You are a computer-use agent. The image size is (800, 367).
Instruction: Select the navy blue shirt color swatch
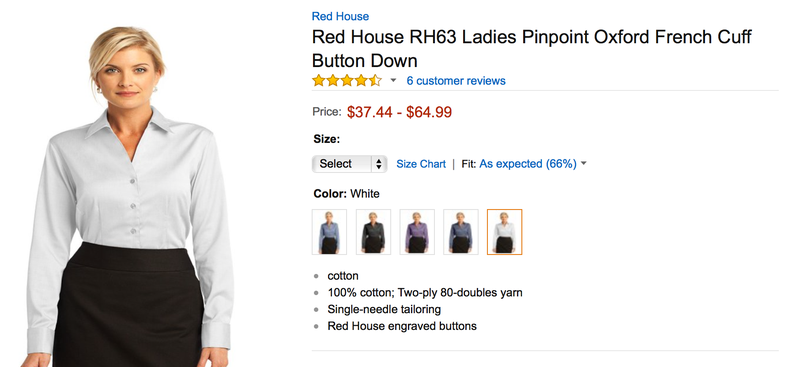(x=461, y=232)
